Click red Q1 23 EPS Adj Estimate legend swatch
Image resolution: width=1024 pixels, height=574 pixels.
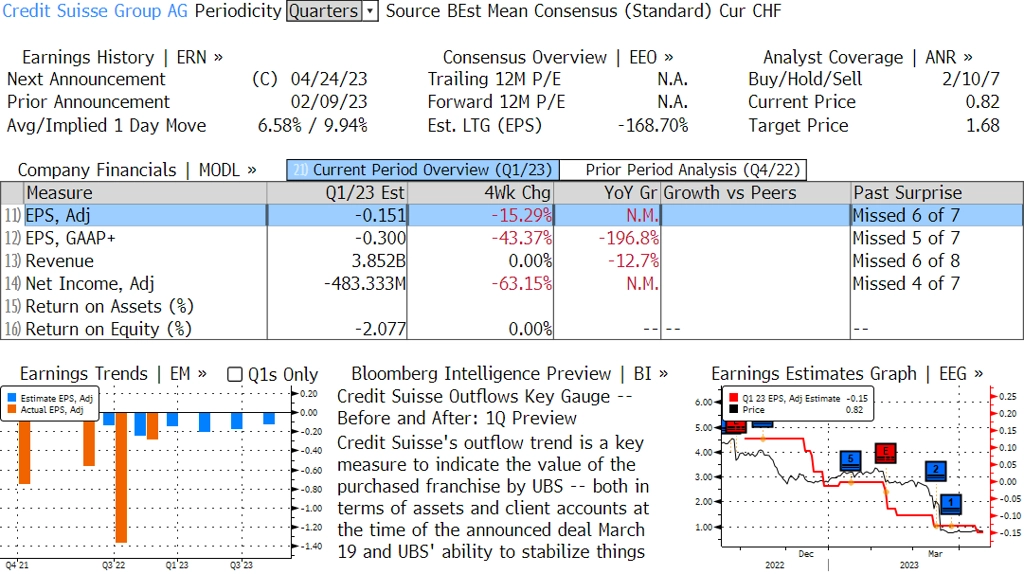coord(734,398)
